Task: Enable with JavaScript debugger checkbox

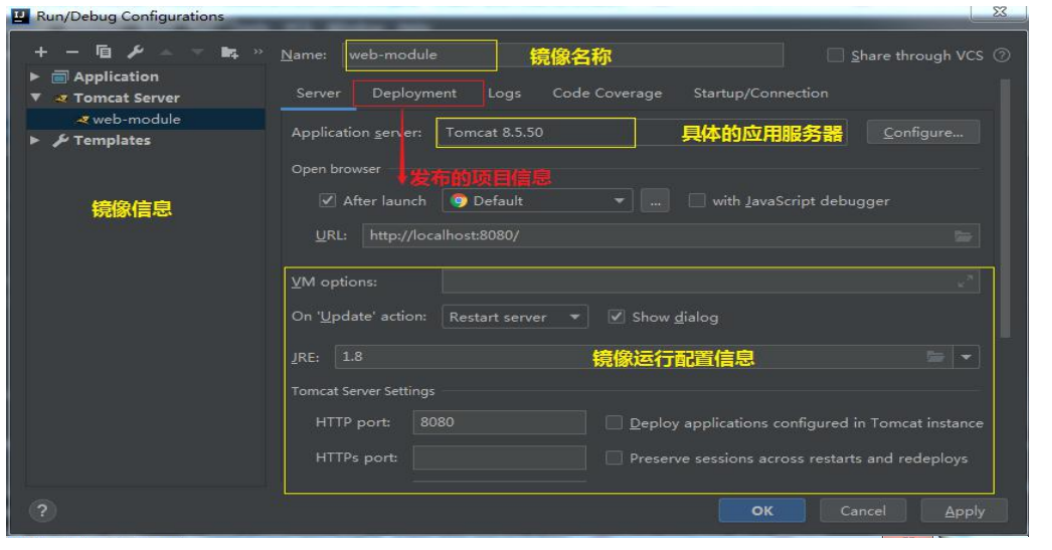Action: pyautogui.click(x=697, y=200)
